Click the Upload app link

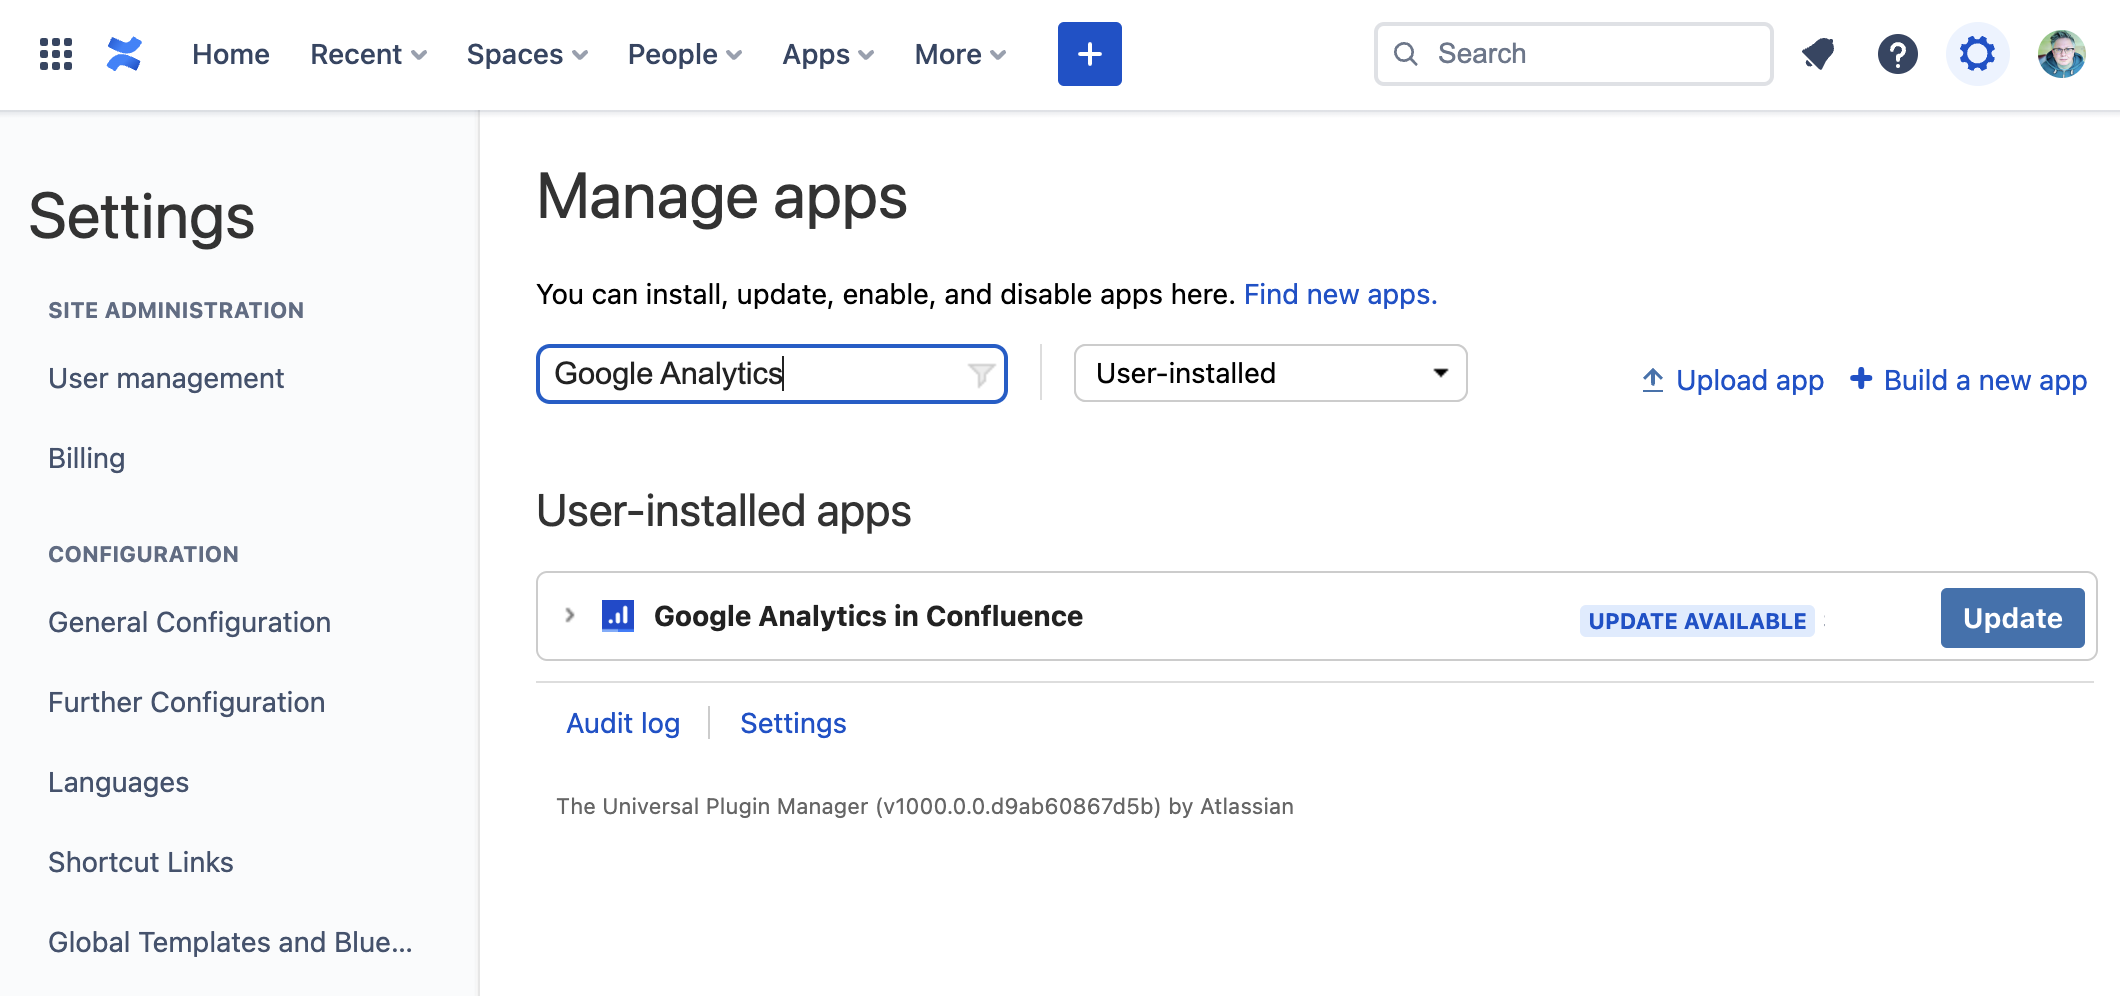(x=1733, y=380)
